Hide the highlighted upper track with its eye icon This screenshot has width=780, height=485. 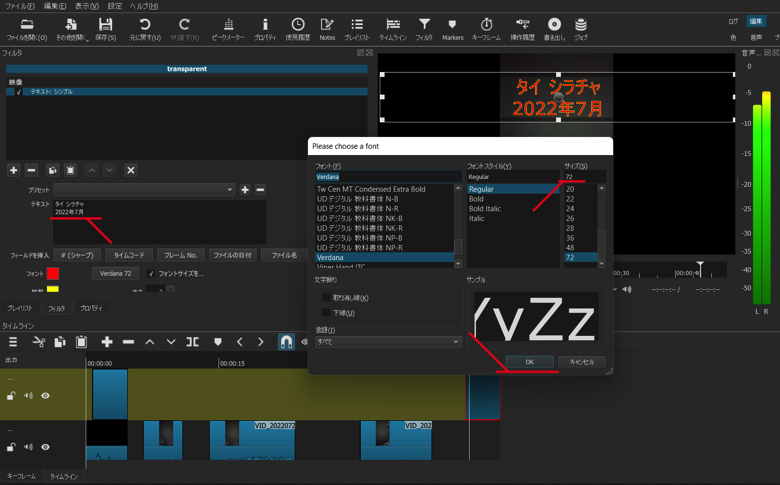click(45, 396)
